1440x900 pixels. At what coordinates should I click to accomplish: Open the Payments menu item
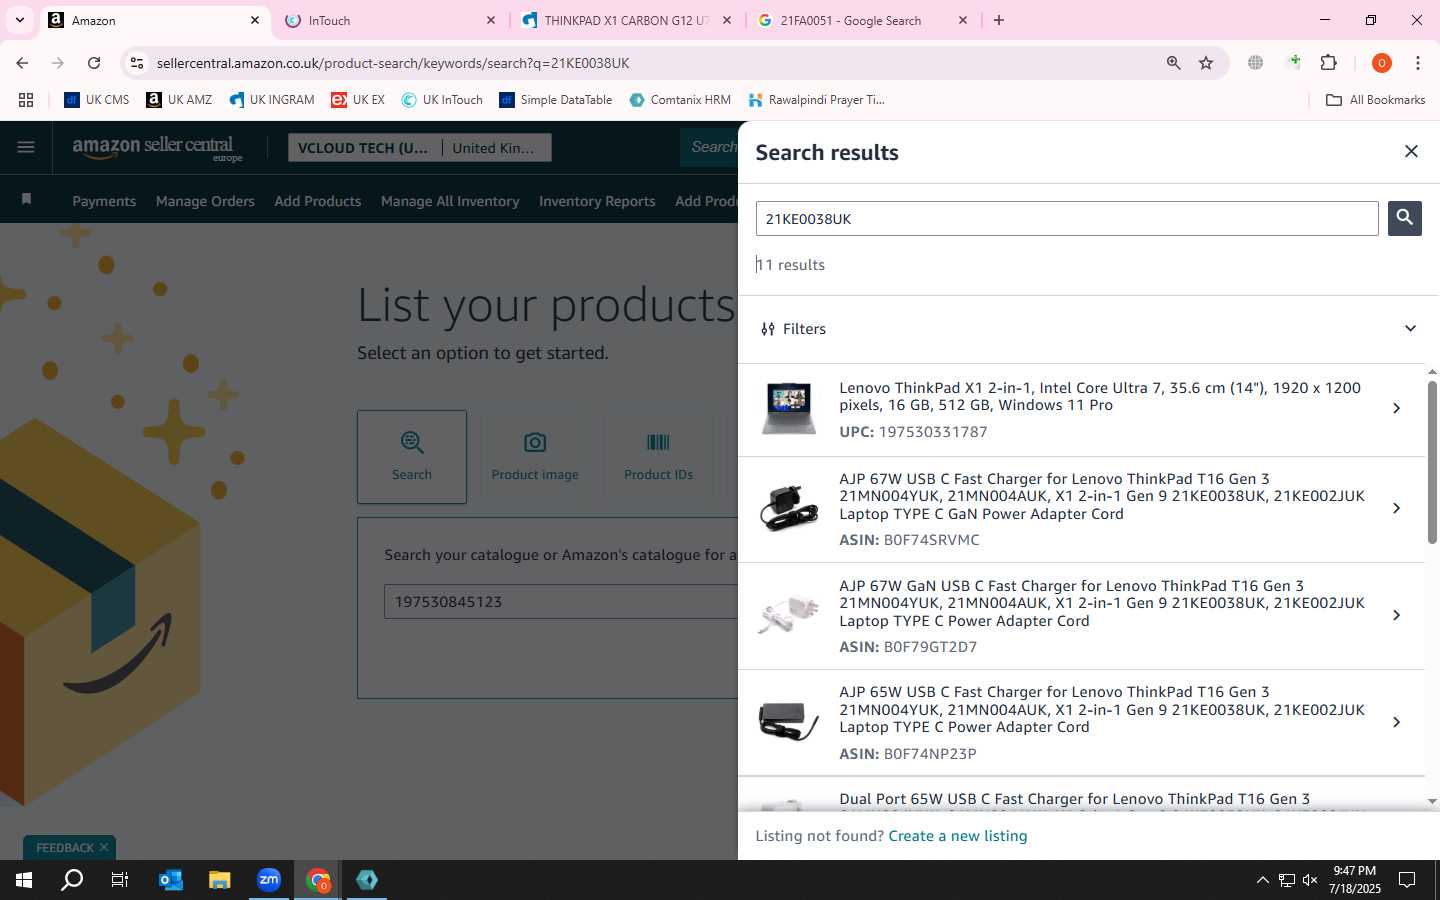coord(104,201)
